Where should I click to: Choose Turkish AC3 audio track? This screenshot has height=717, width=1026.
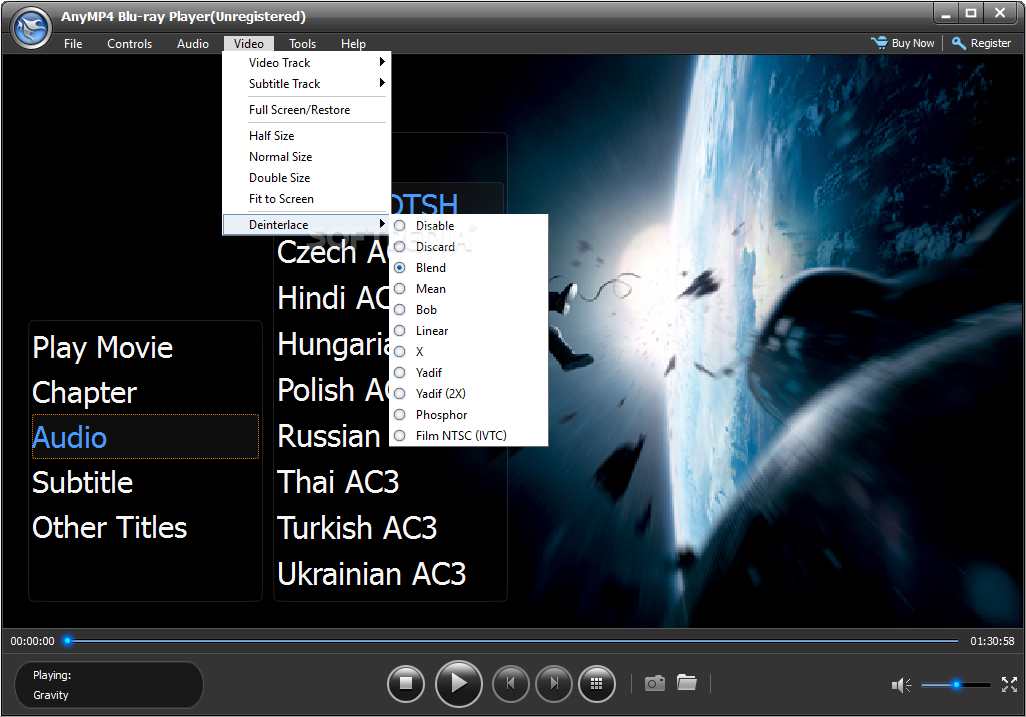[357, 528]
